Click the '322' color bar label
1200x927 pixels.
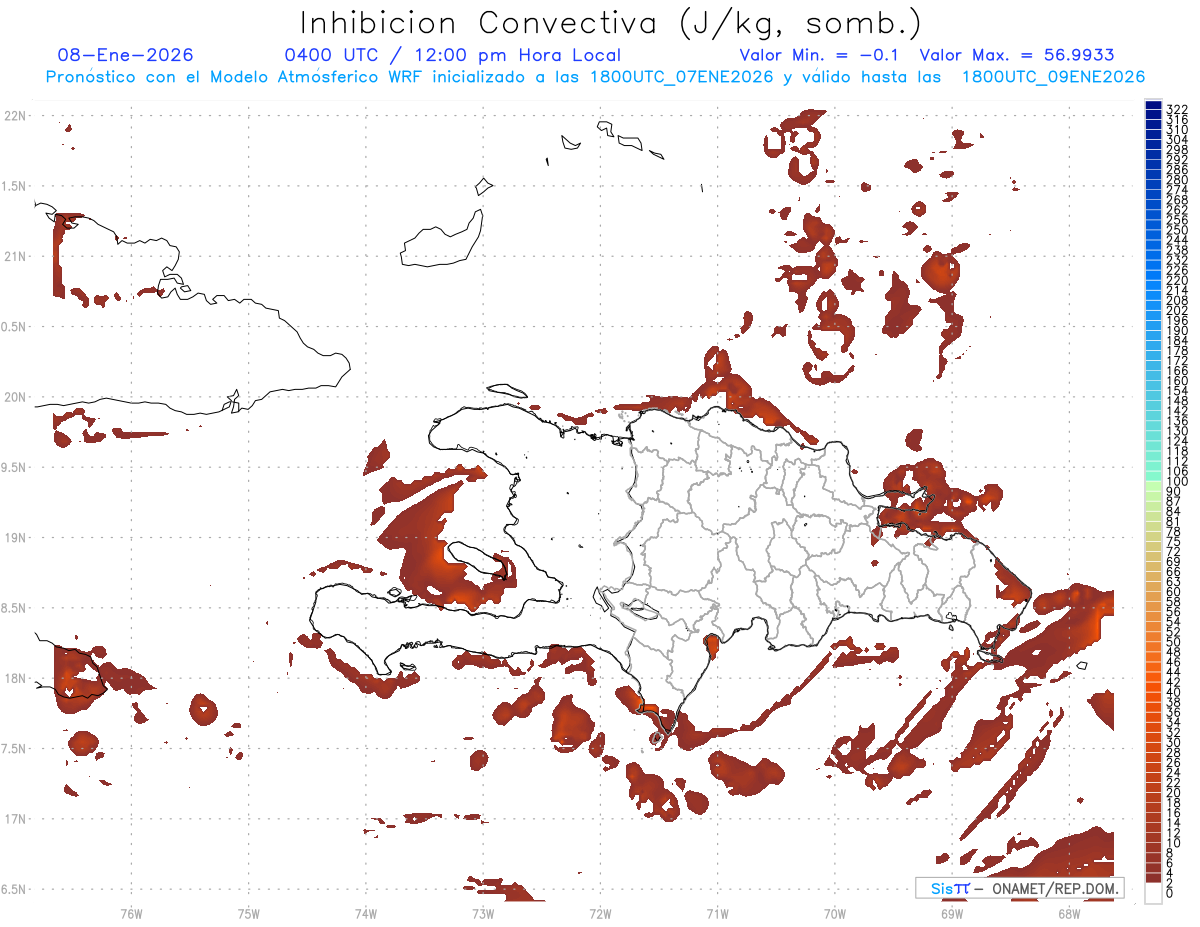[1177, 109]
